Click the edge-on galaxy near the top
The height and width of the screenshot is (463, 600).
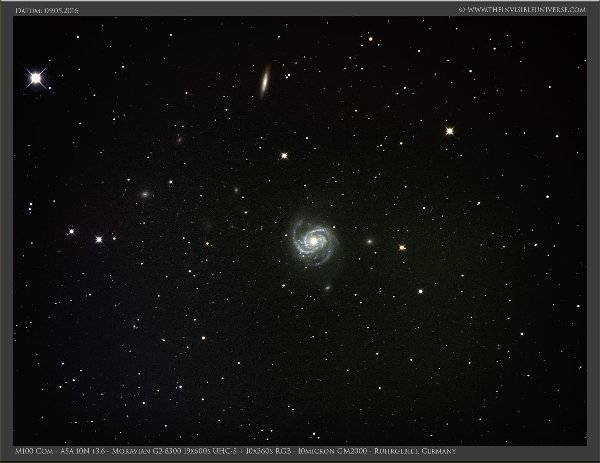click(x=266, y=78)
